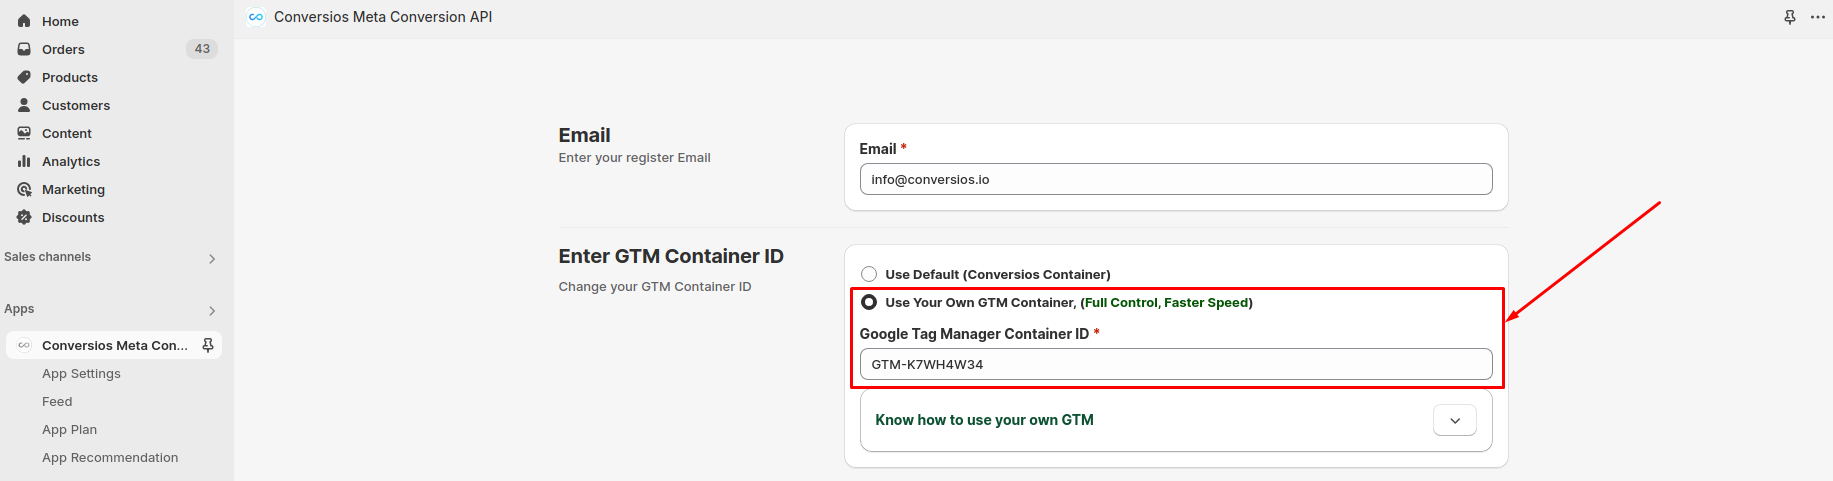Click the Orders count badge 43
This screenshot has height=481, width=1833.
pyautogui.click(x=202, y=49)
